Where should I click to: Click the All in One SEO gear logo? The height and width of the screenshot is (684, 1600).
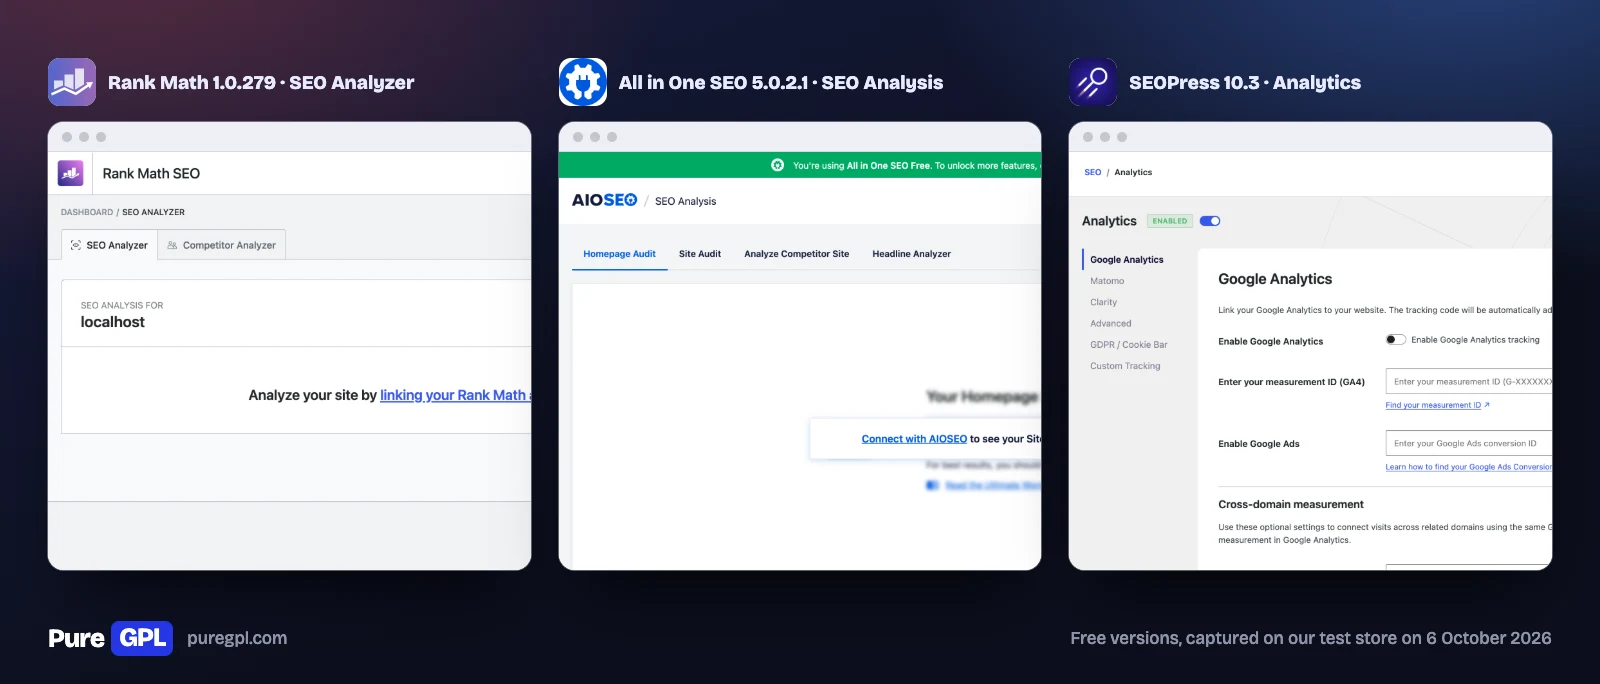pos(583,82)
